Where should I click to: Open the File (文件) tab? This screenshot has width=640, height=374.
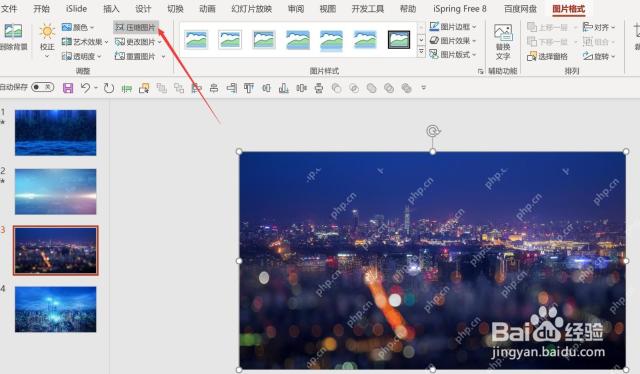coord(9,9)
